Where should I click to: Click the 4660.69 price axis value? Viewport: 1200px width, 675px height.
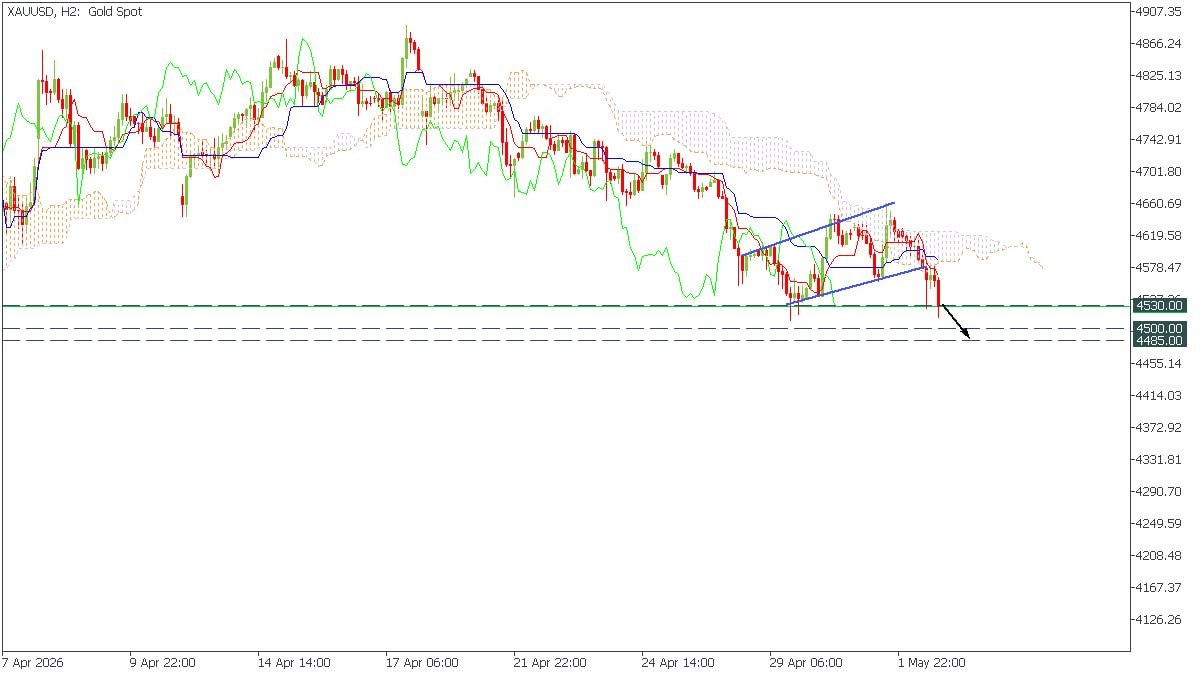coord(1160,204)
